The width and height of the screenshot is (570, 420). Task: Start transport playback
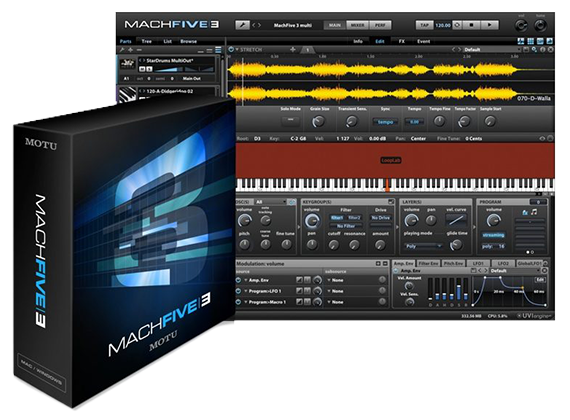(490, 25)
